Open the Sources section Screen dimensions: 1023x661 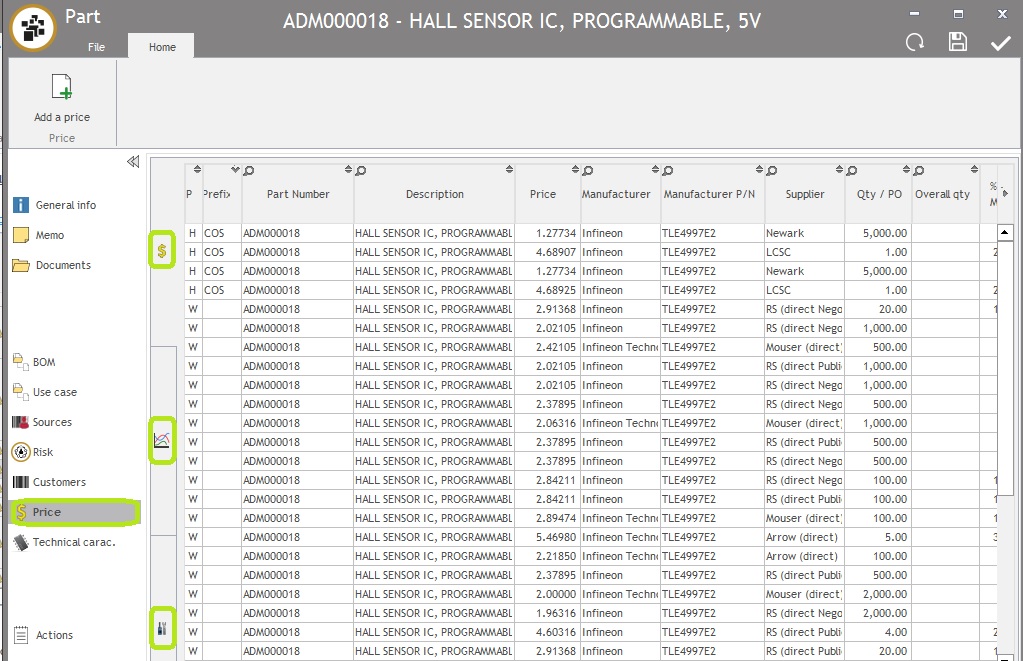tap(52, 422)
